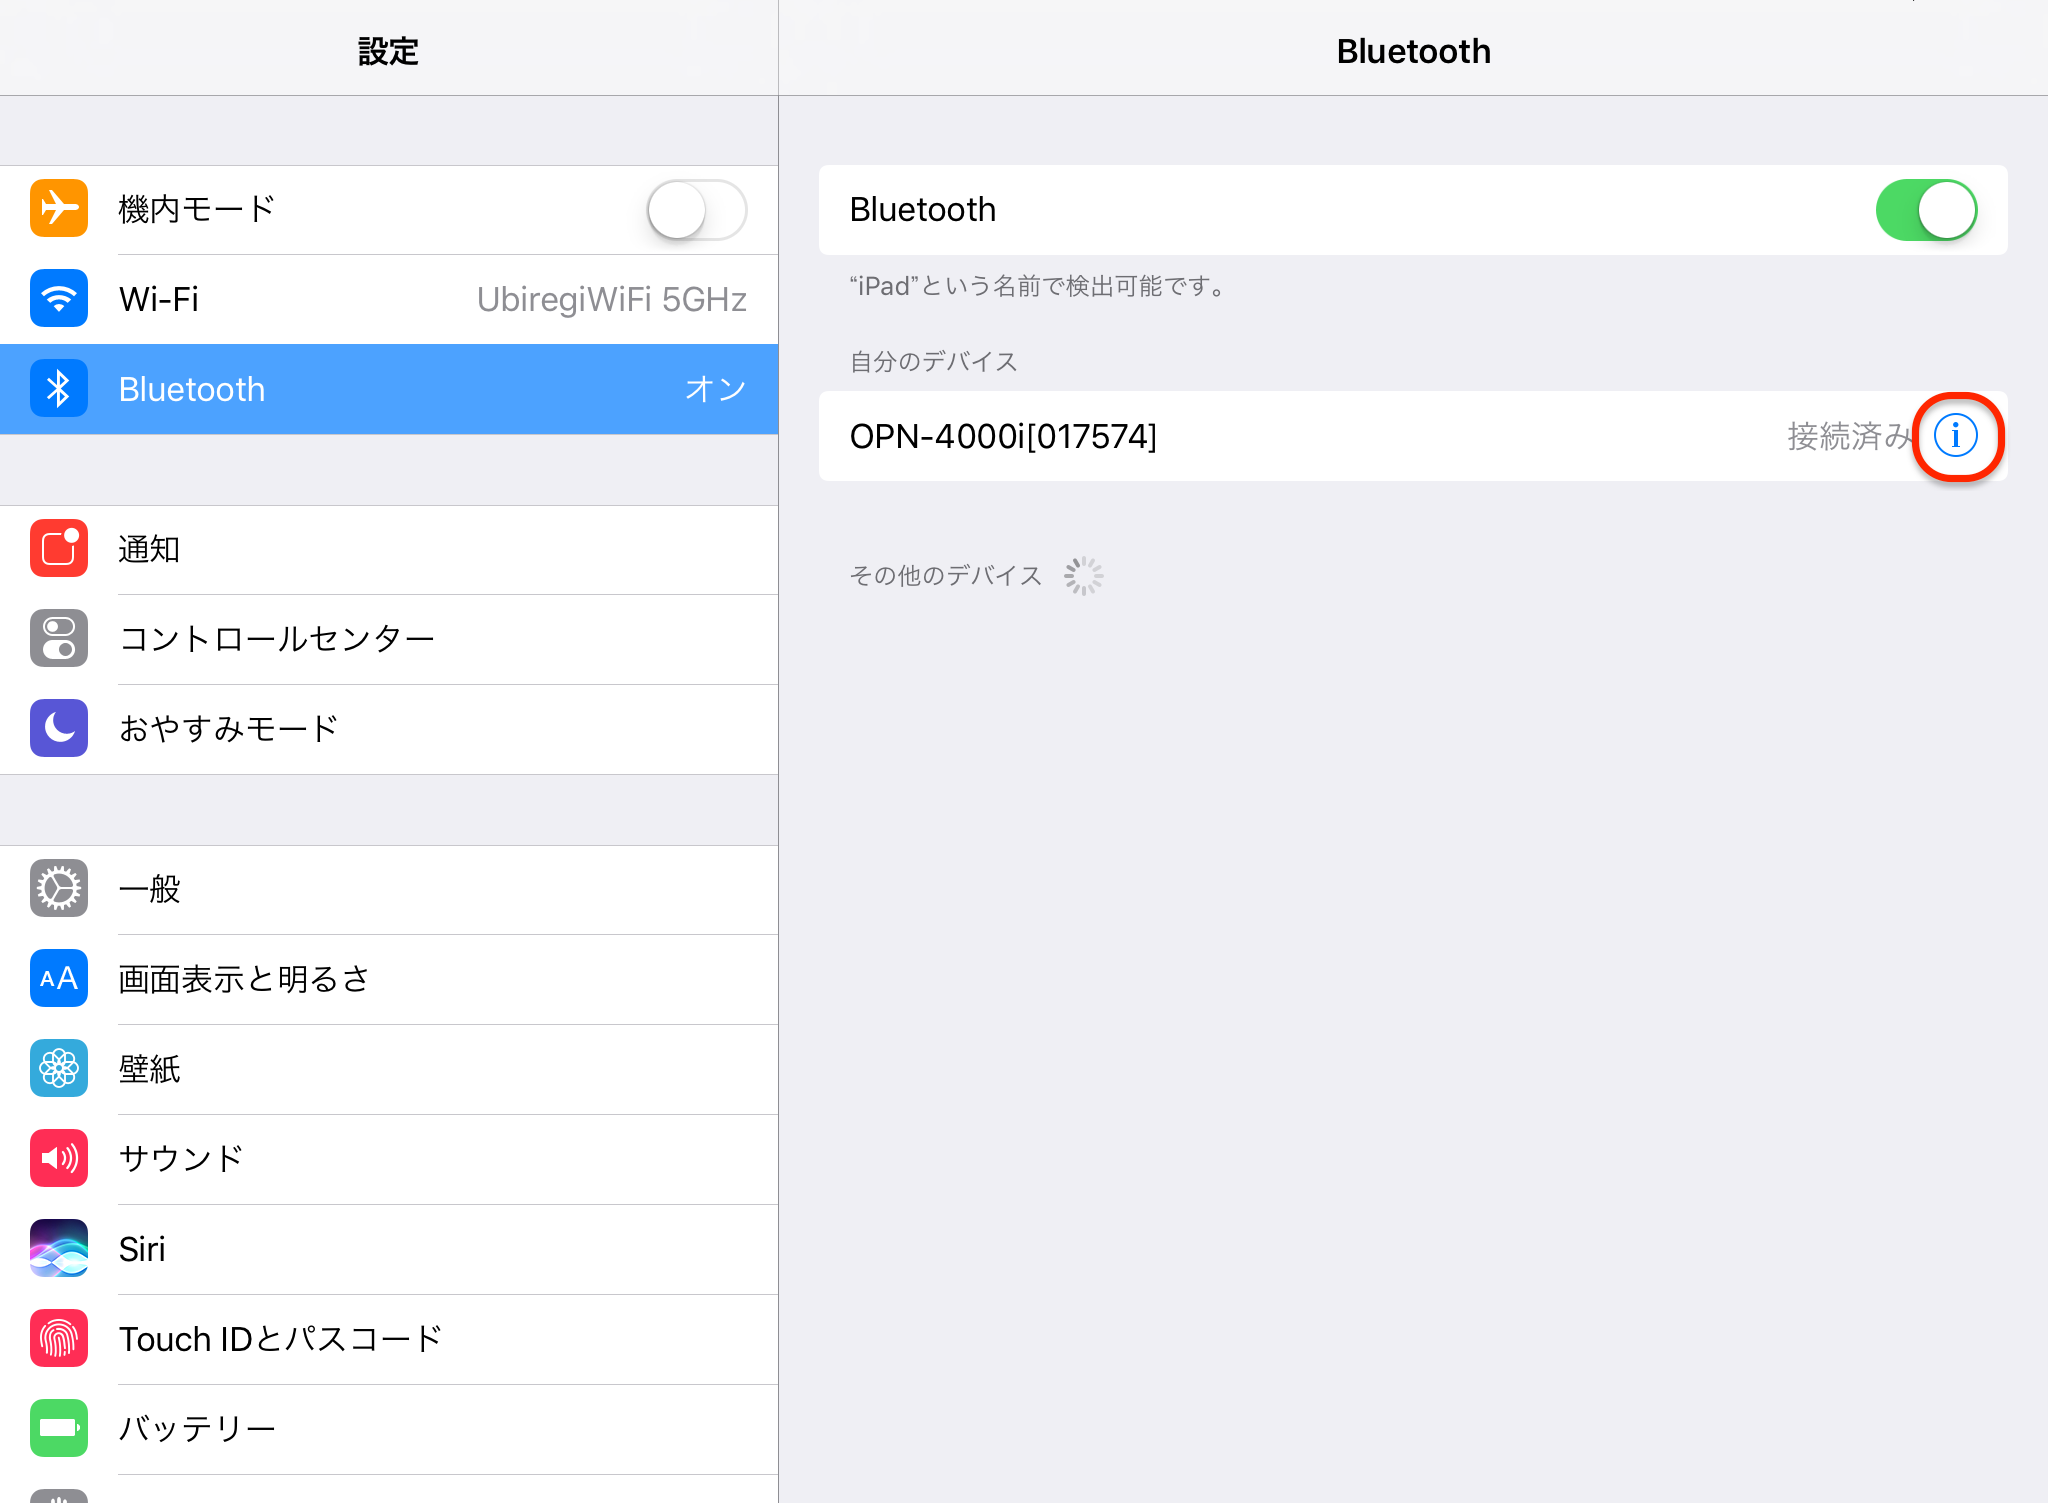The width and height of the screenshot is (2048, 1503).
Task: Tap the 自分のデバイス section label
Action: (933, 361)
